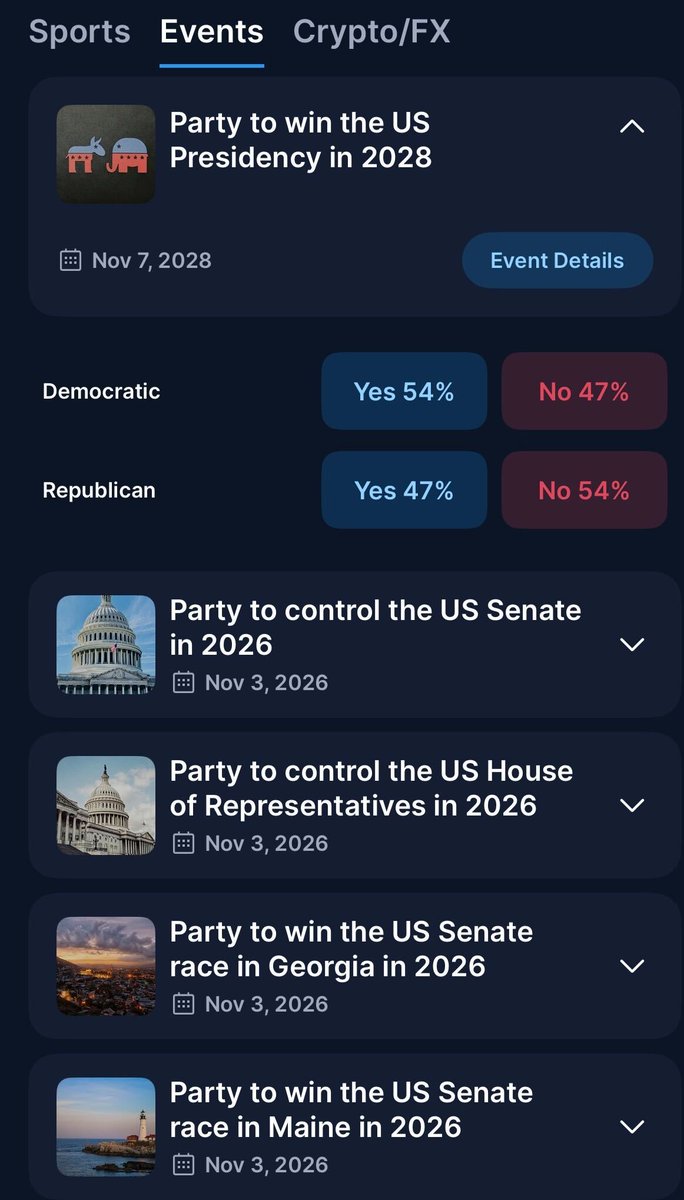
Task: Click the donkey and elephant party icon
Action: pos(106,154)
